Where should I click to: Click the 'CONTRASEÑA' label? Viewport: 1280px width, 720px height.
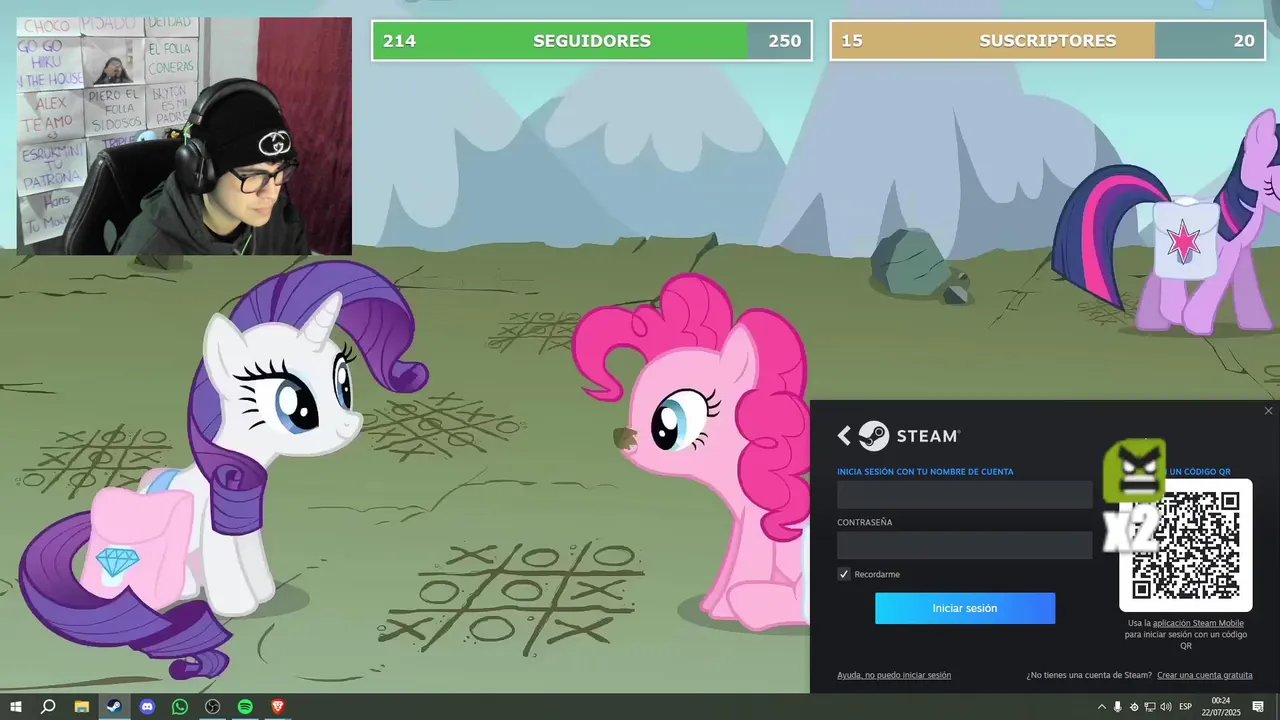[x=865, y=522]
